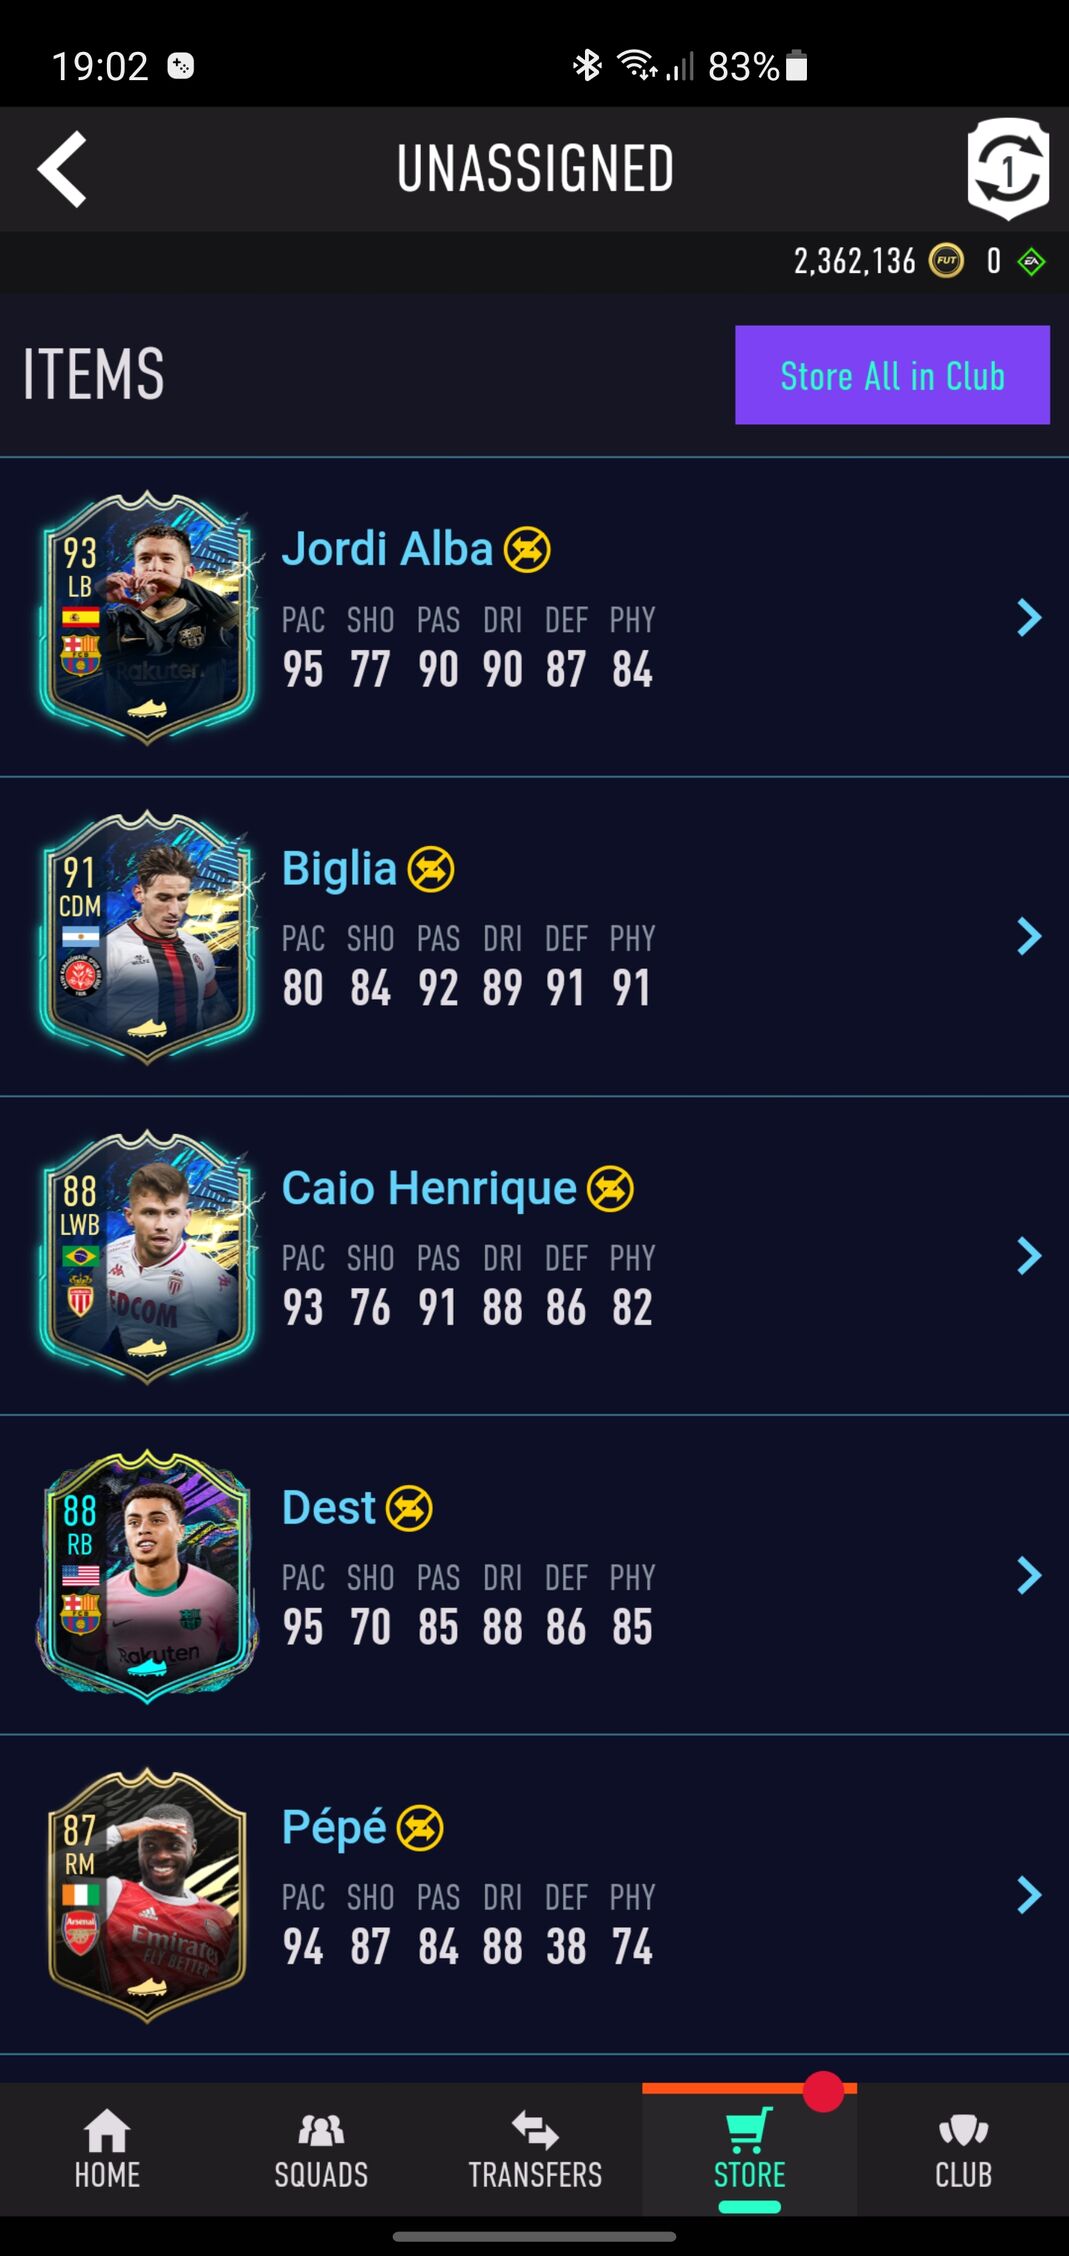Switch to the Squads tab
This screenshot has width=1069, height=2256.
point(321,2149)
